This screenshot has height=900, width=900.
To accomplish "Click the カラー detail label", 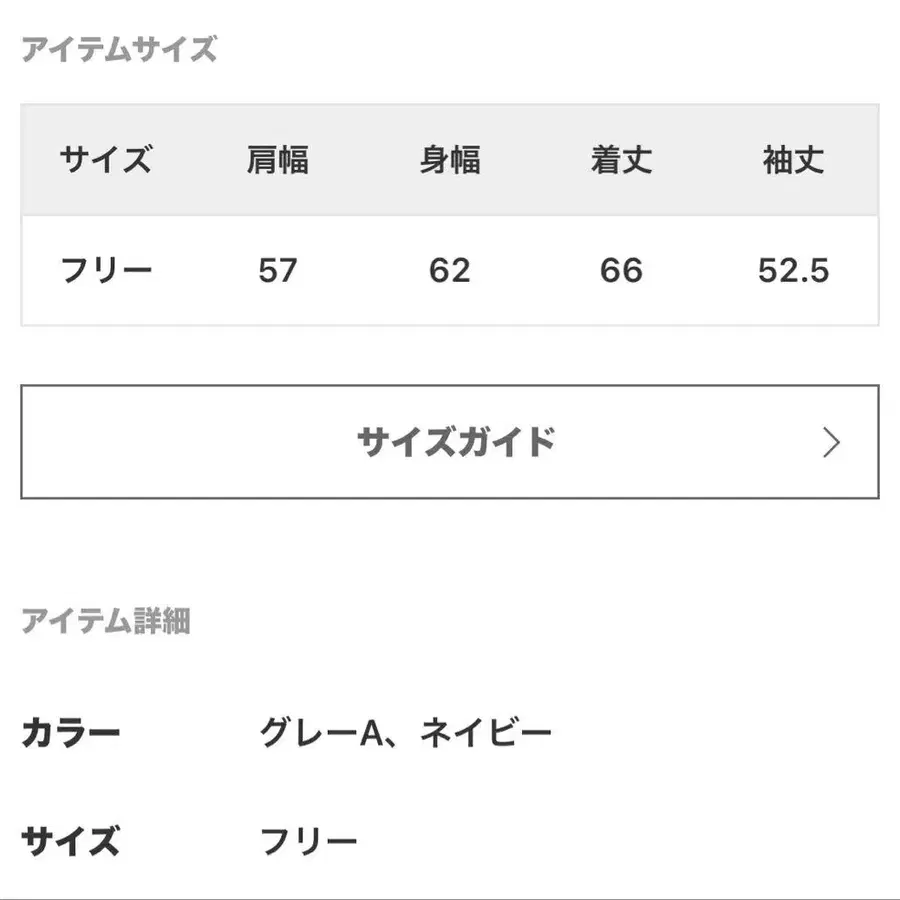I will pyautogui.click(x=70, y=734).
